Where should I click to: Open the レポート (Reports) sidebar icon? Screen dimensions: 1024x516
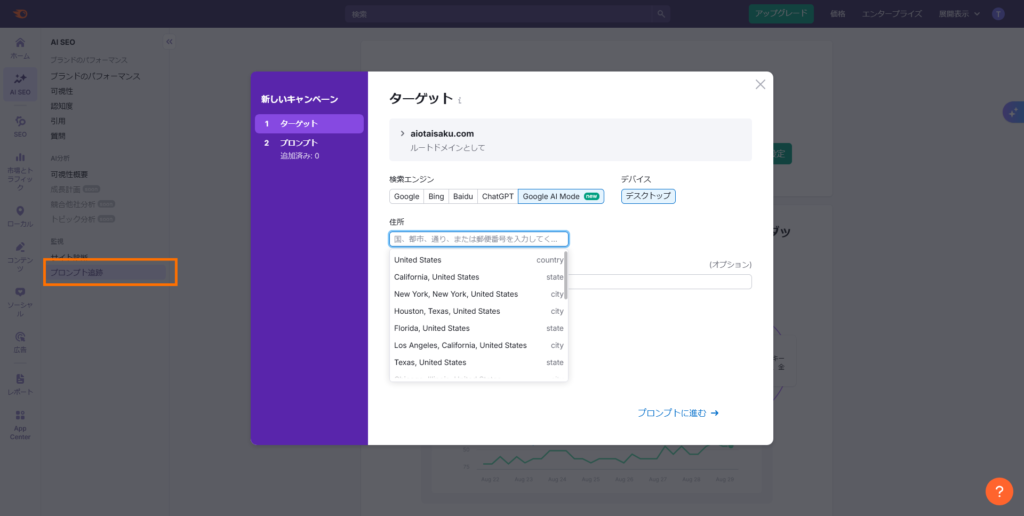coord(20,383)
